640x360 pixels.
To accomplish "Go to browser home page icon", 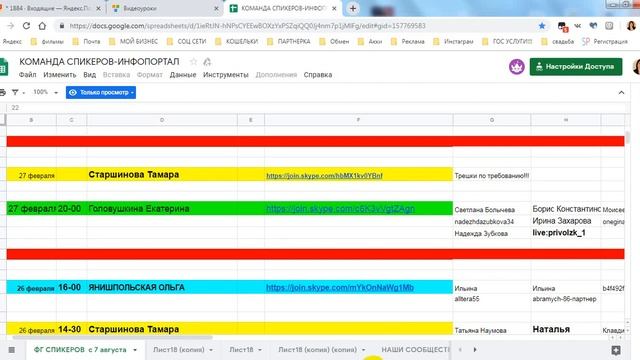I will [42, 26].
